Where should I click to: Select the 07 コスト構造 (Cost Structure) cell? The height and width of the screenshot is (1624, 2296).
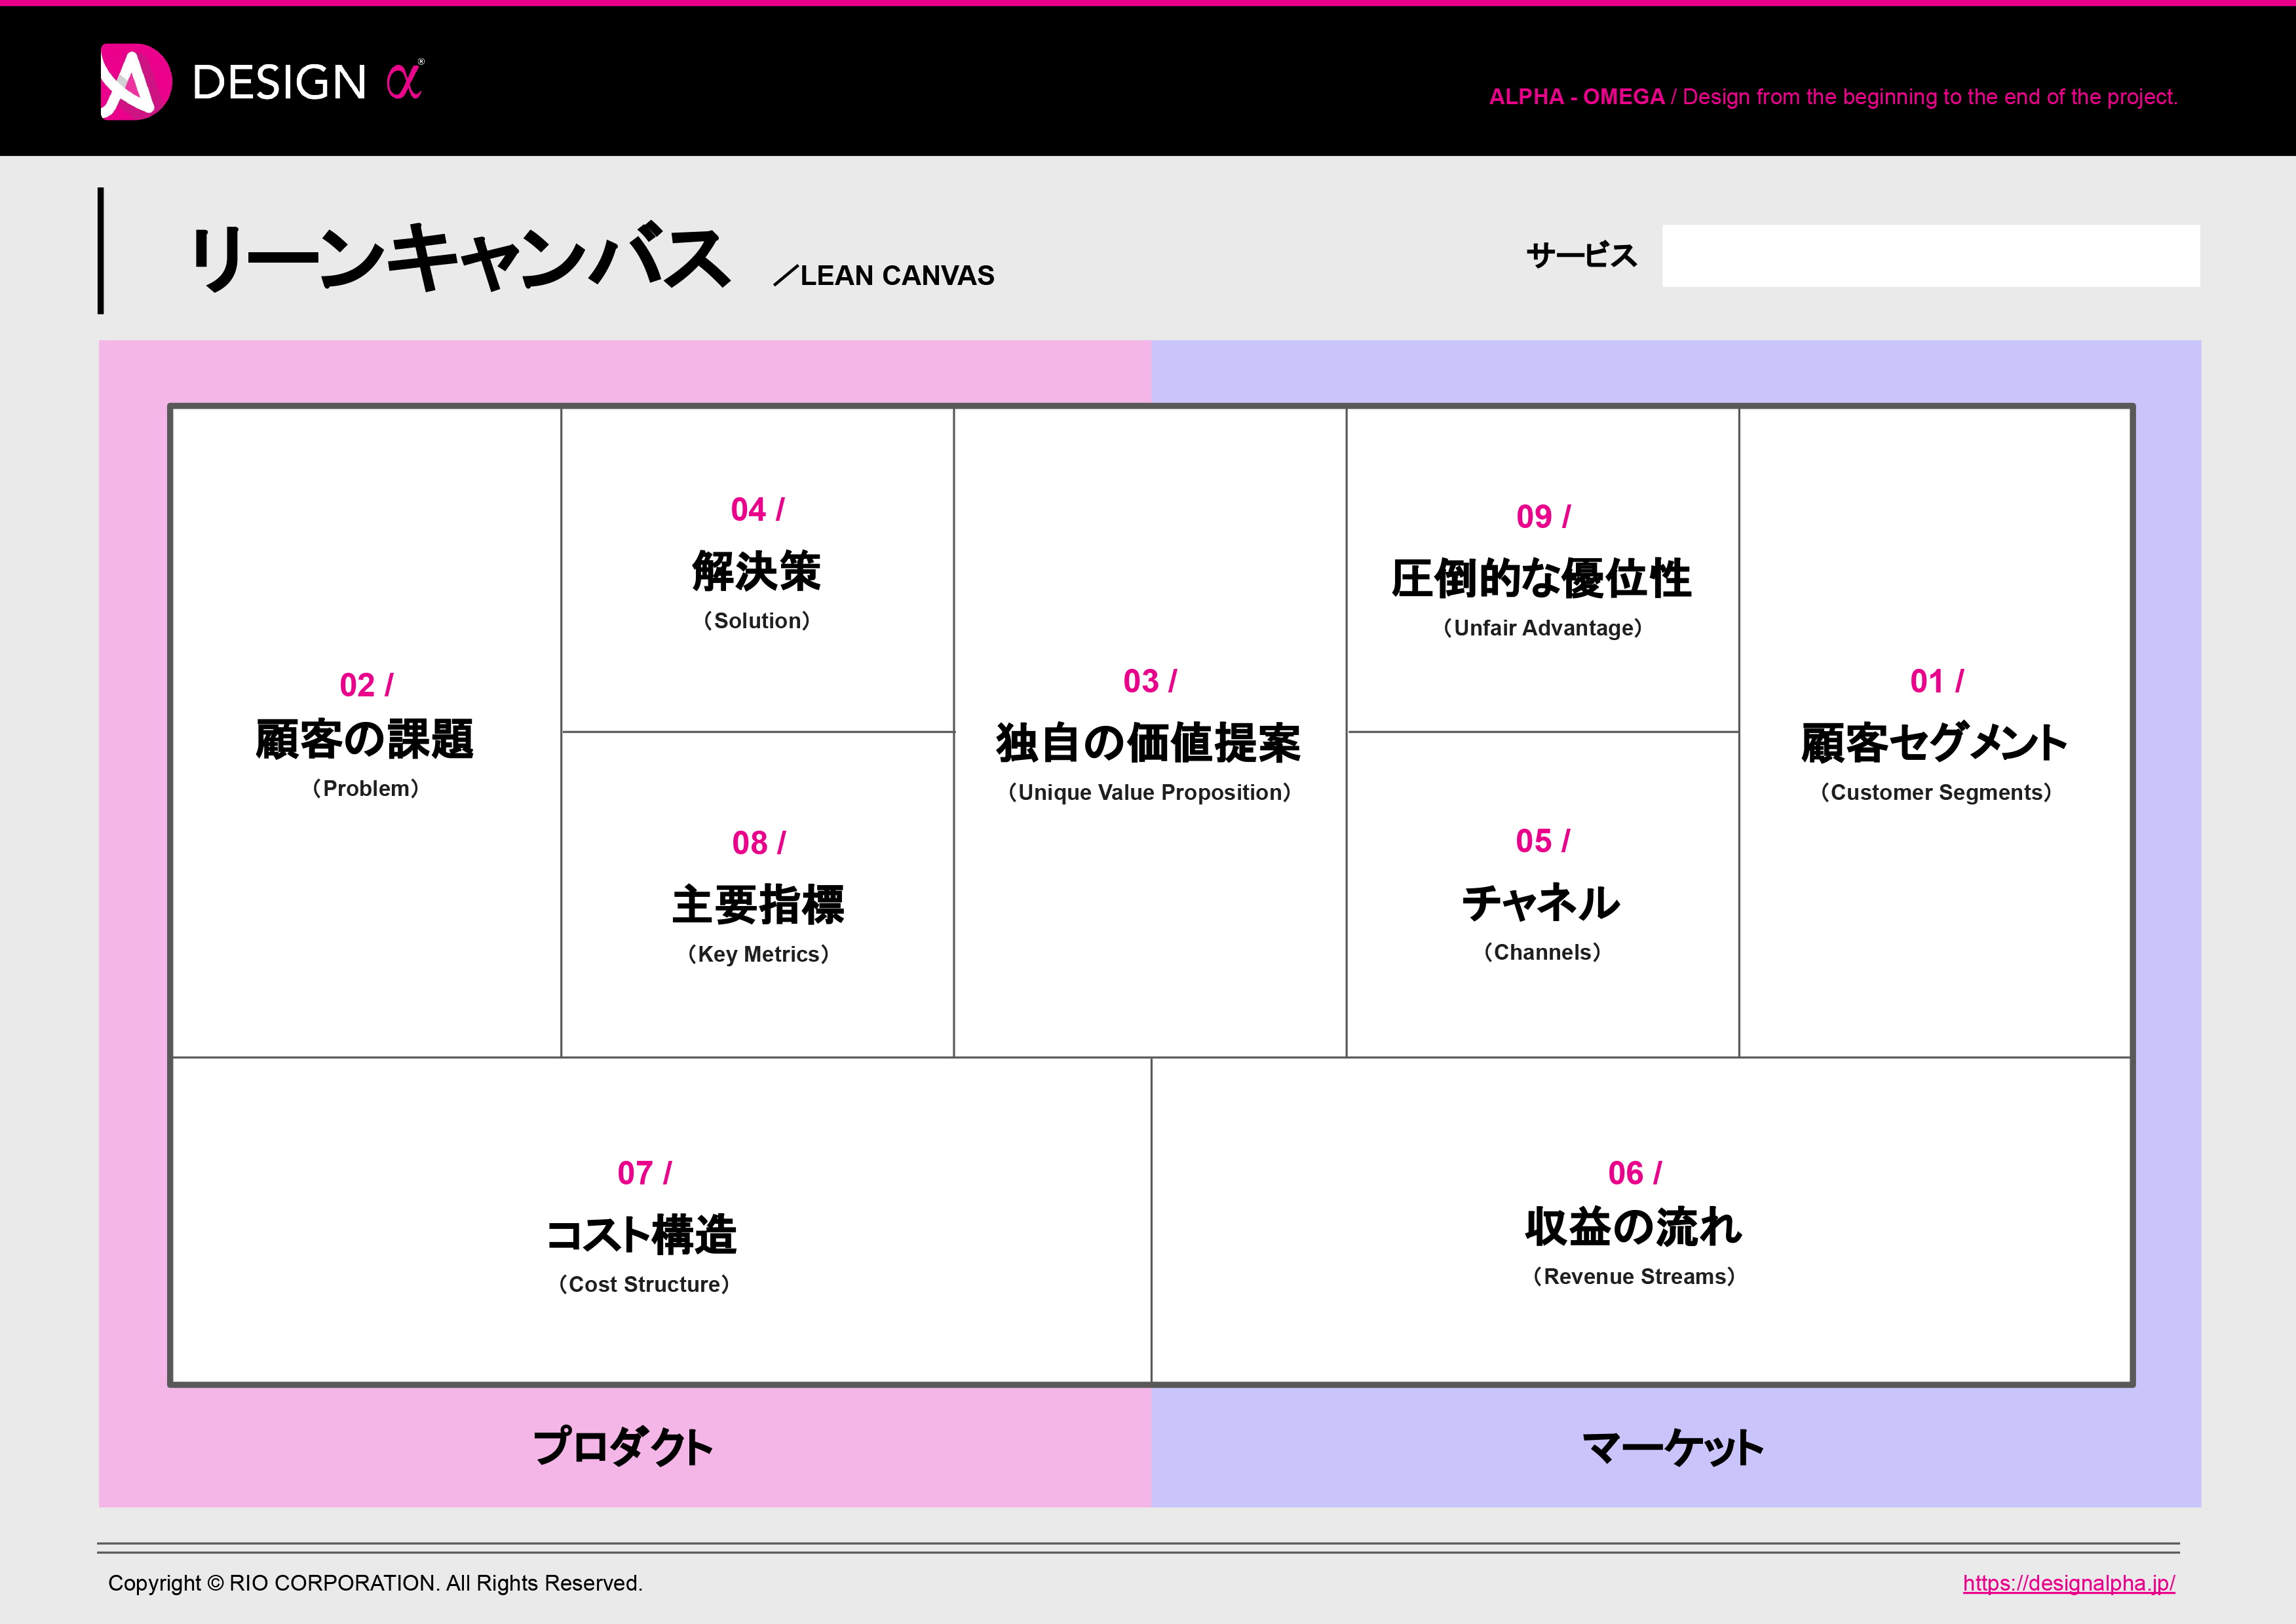point(645,1230)
